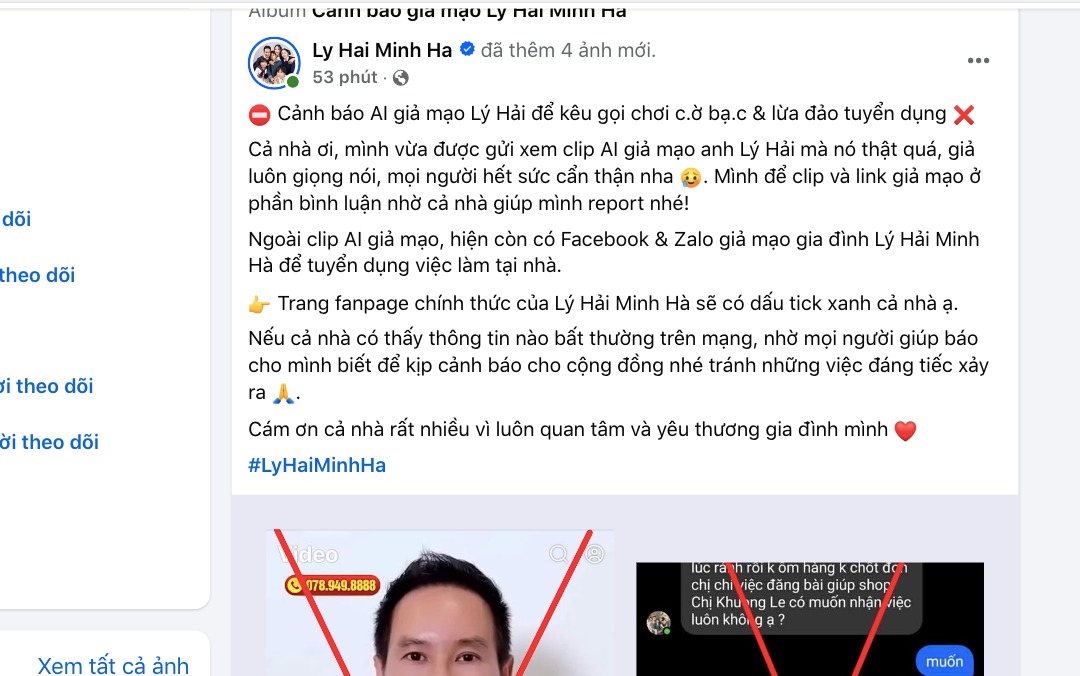The height and width of the screenshot is (676, 1080).
Task: Click Xem tất cả ảnh link
Action: (x=113, y=665)
